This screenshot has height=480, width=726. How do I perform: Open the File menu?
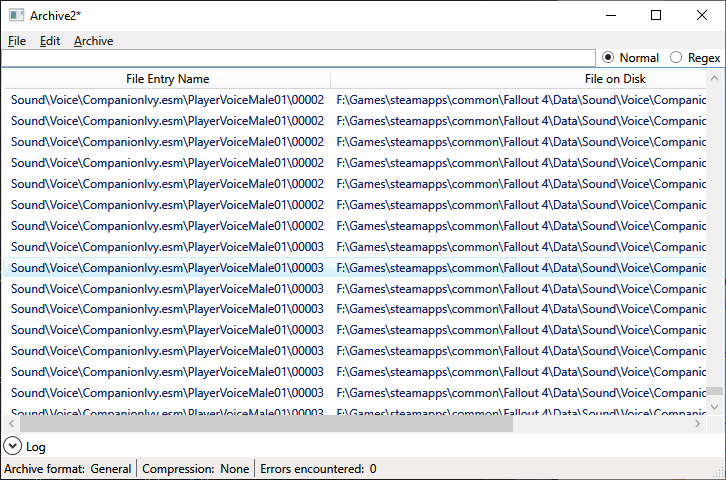17,41
